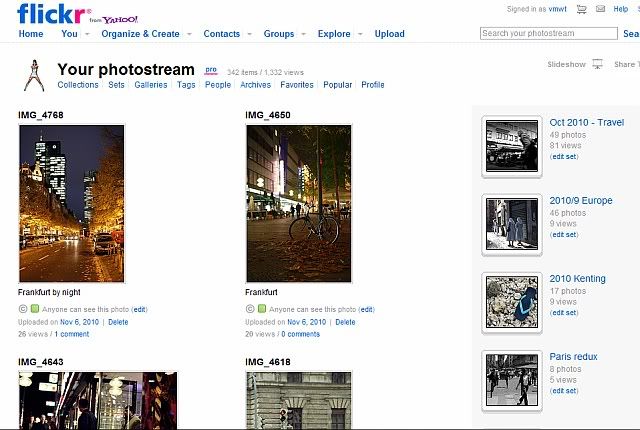Open the Groups menu item
The width and height of the screenshot is (640, 430).
(279, 34)
